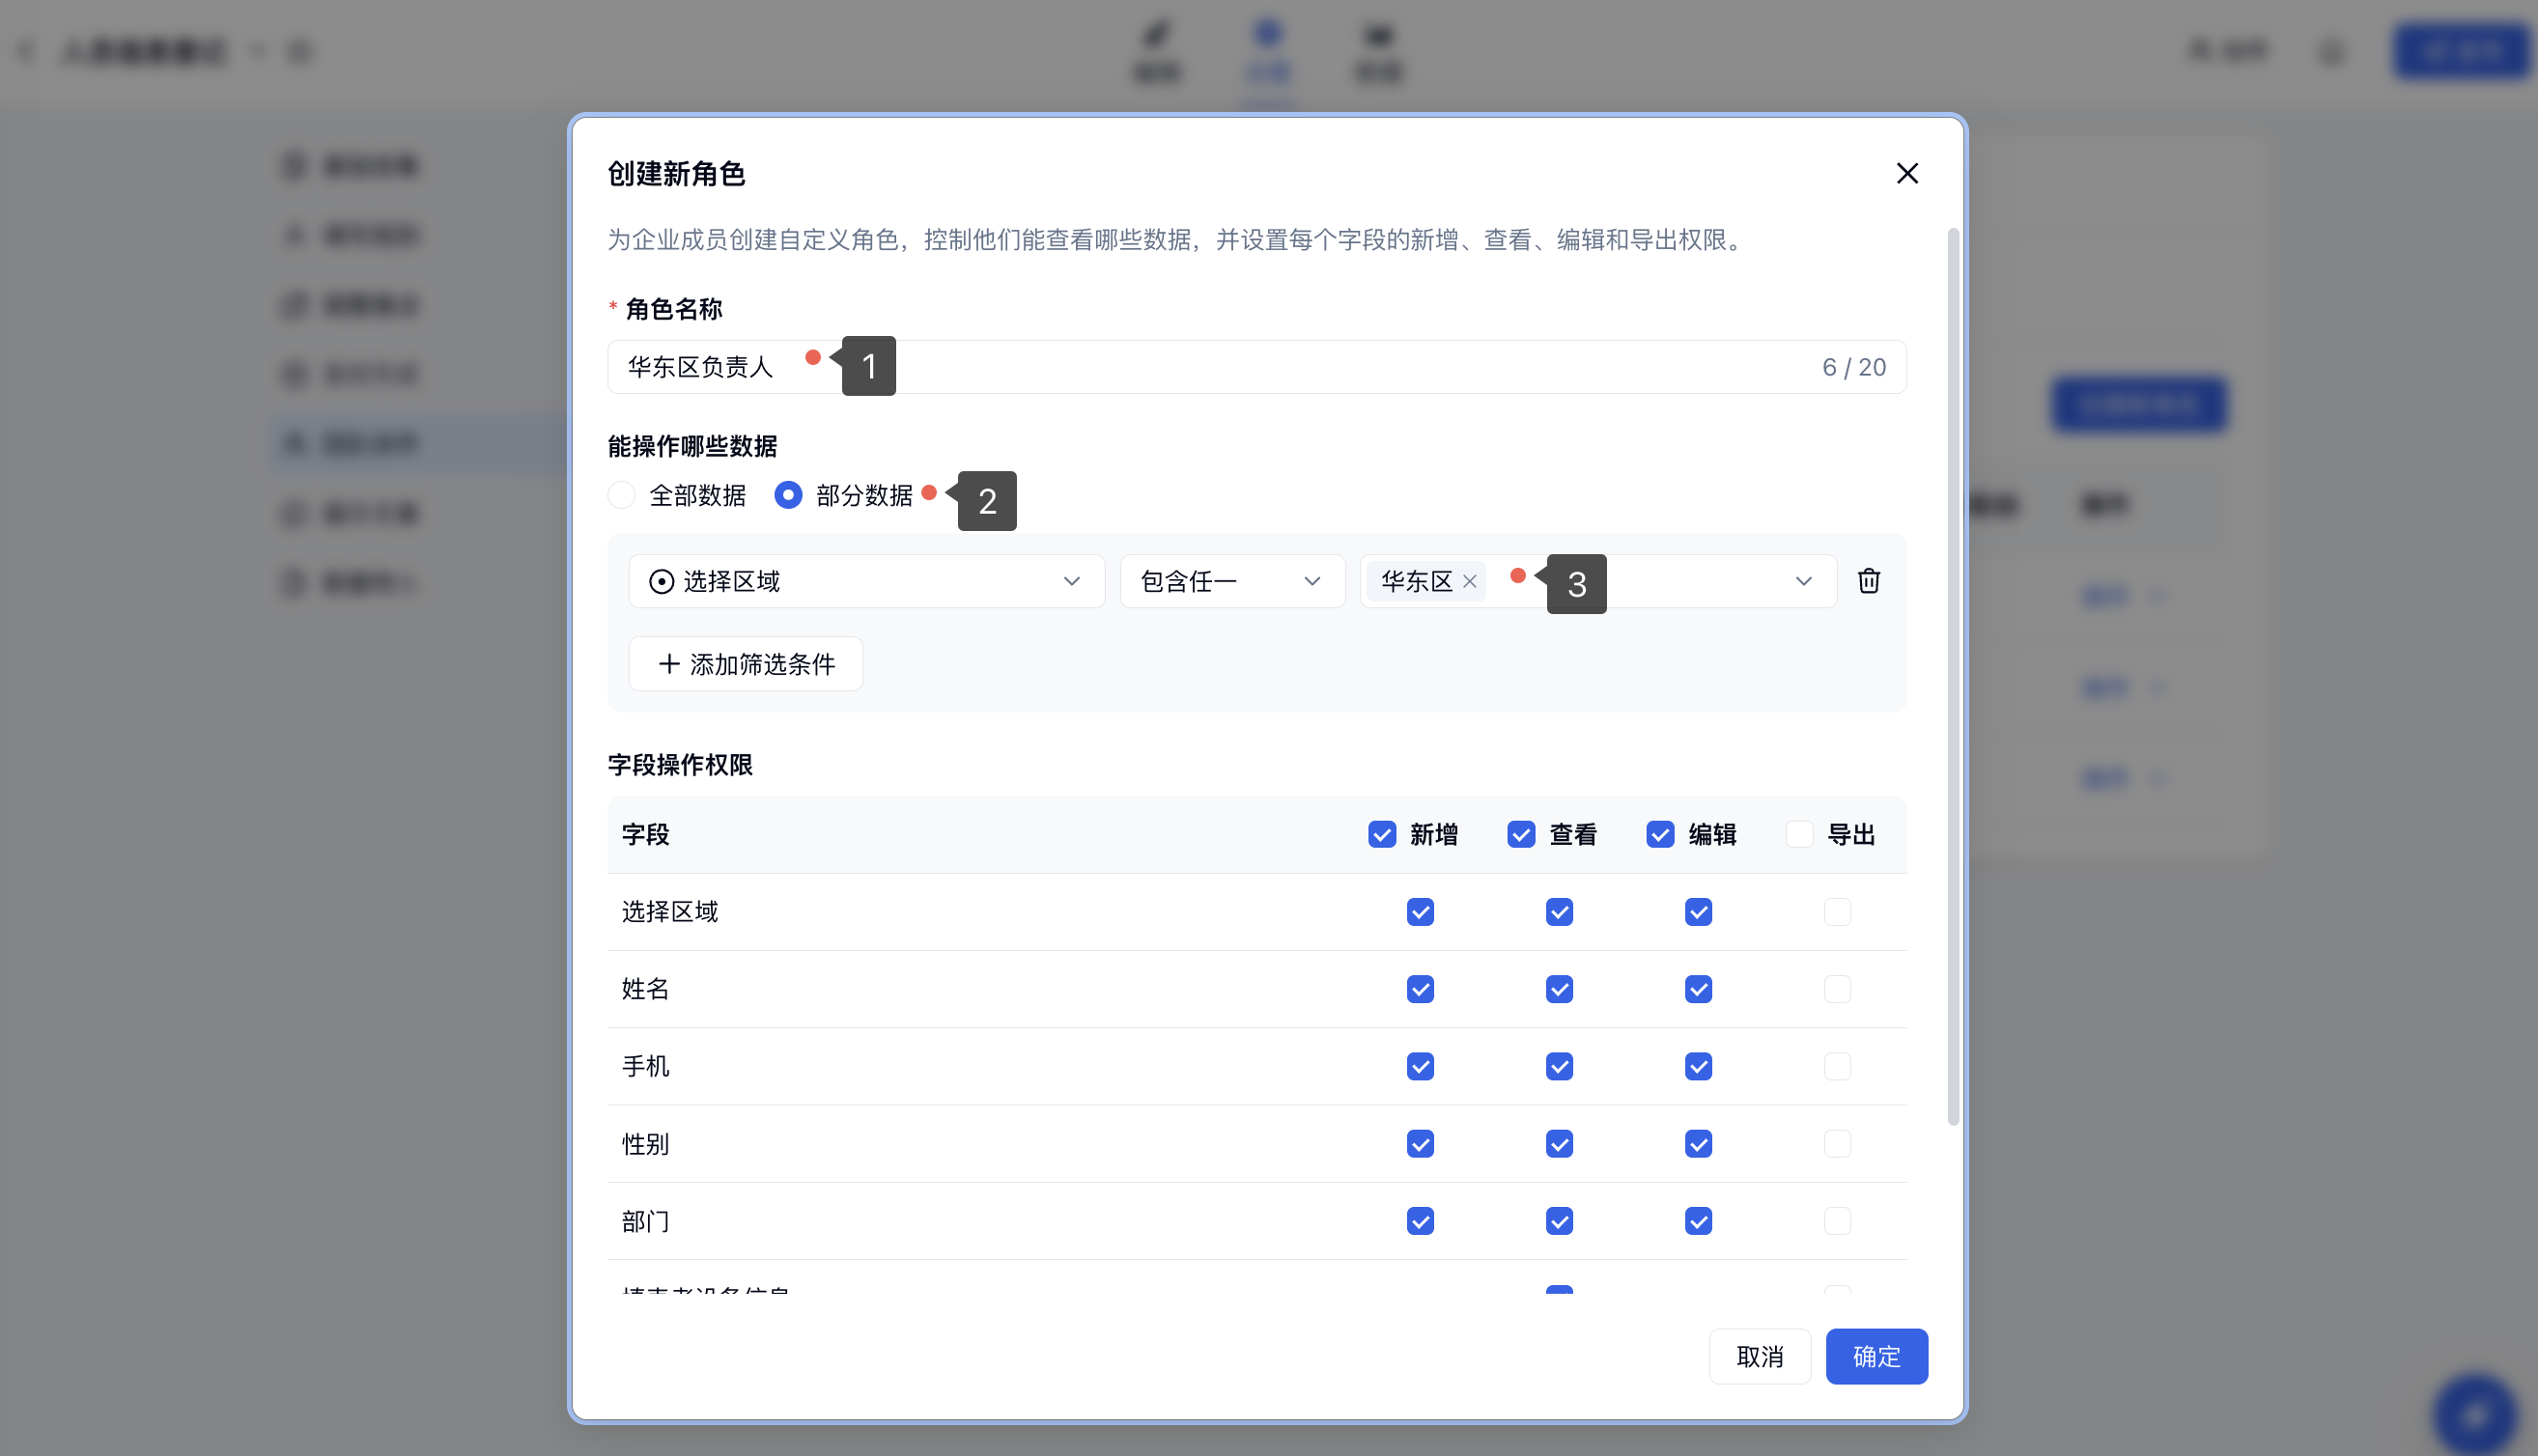Uncheck 新增 for 选择区域 row
Viewport: 2538px width, 1456px height.
1420,912
